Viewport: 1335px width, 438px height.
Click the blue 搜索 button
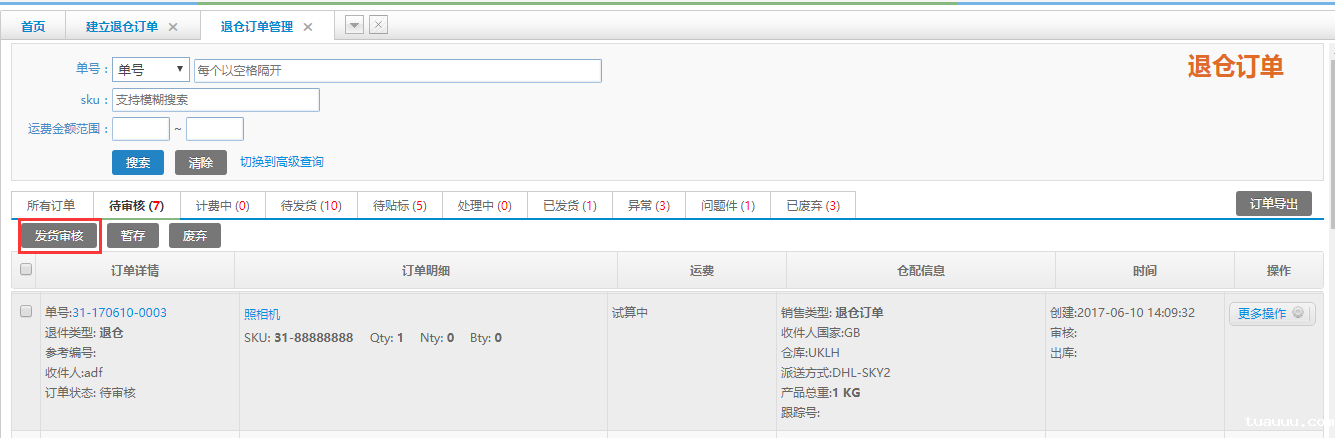pos(138,163)
